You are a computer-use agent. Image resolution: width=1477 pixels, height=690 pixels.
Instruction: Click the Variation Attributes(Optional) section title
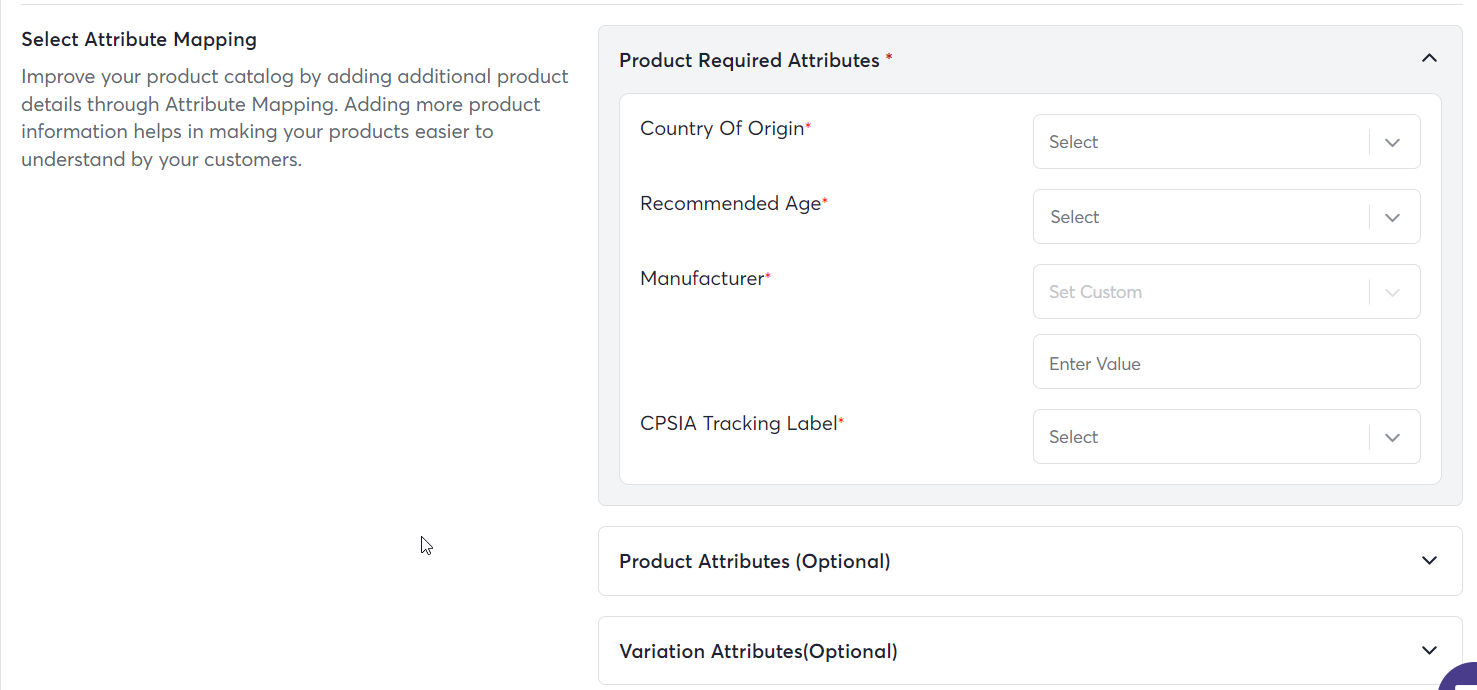[758, 651]
